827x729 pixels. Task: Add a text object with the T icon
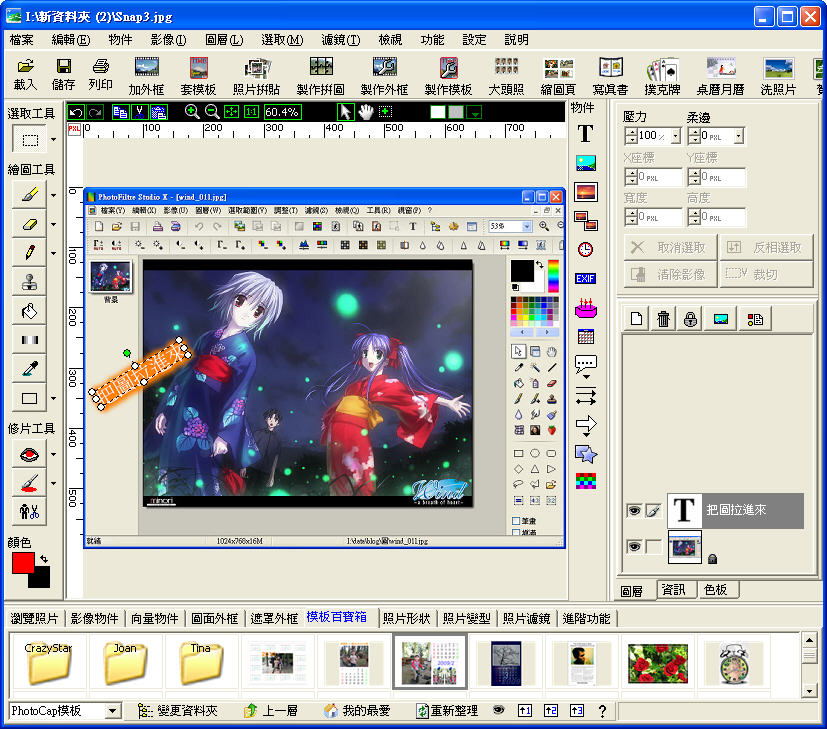(x=585, y=134)
